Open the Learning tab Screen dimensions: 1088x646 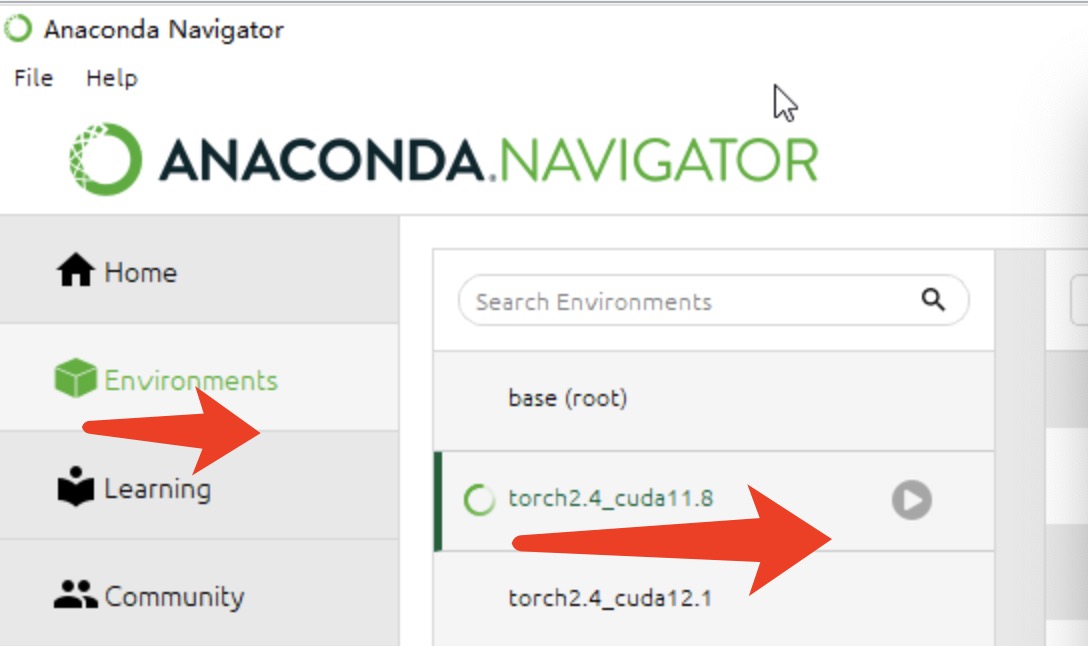pos(157,489)
